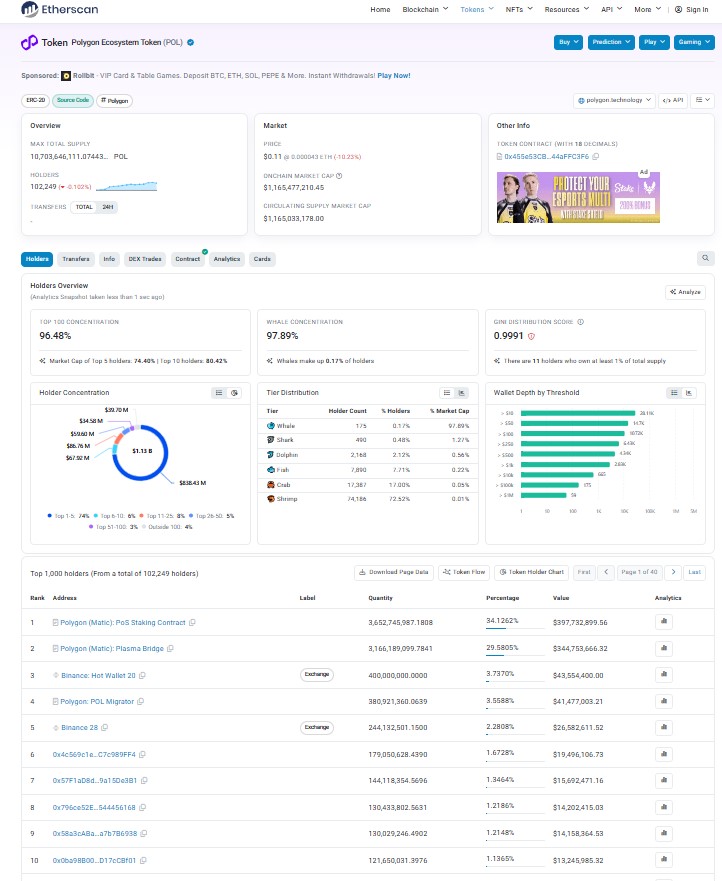Image resolution: width=722 pixels, height=881 pixels.
Task: Switch Tier Distribution to list view
Action: pos(447,393)
